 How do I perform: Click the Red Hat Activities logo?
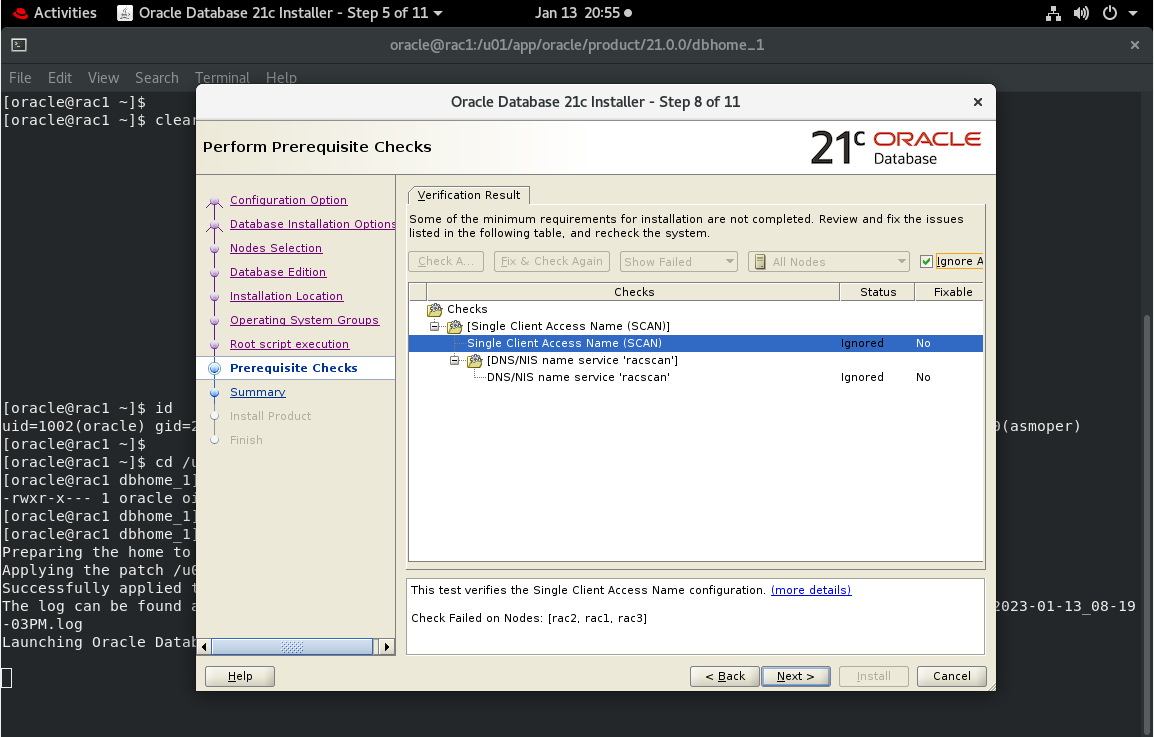(x=21, y=13)
